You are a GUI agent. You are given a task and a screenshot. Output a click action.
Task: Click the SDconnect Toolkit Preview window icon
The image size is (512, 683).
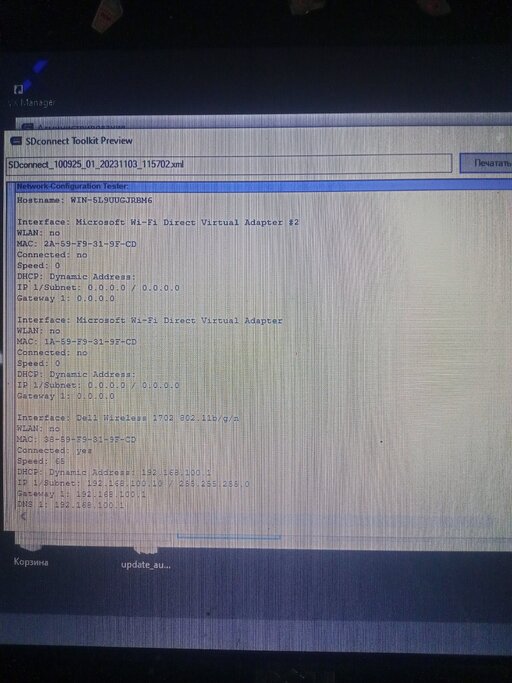coord(16,141)
